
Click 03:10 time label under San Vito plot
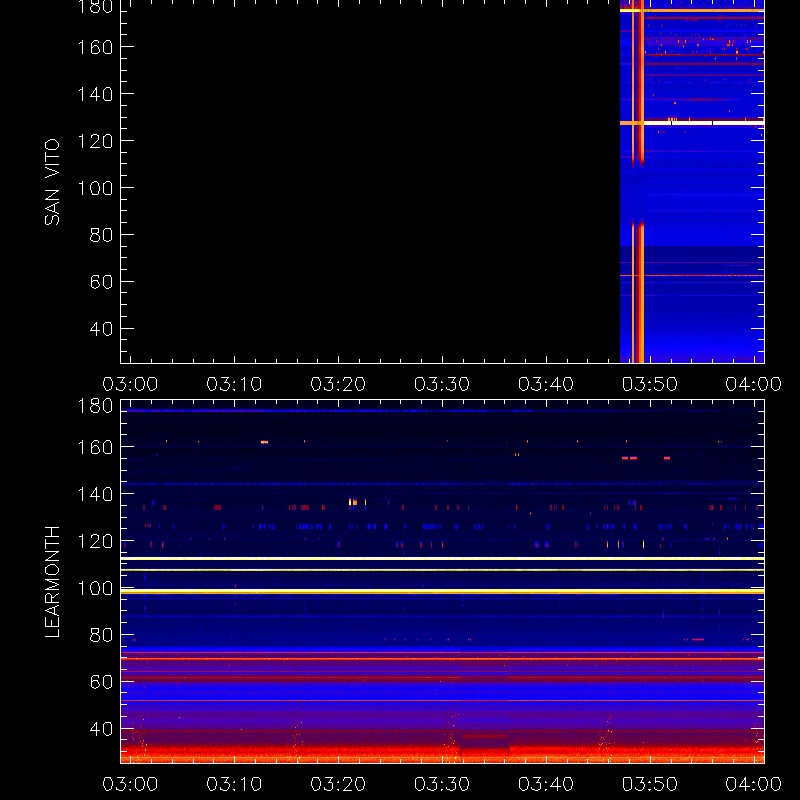(234, 384)
